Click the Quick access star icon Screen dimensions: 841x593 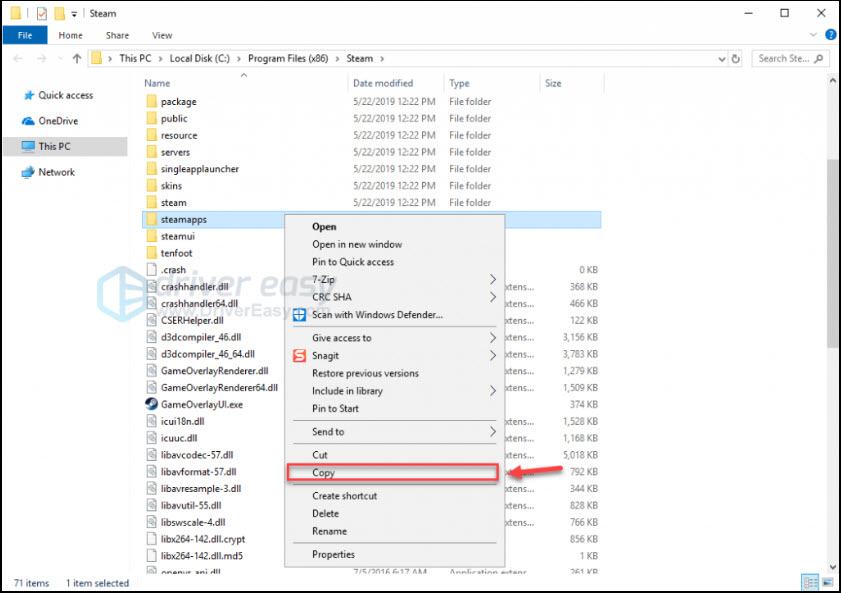tap(29, 95)
